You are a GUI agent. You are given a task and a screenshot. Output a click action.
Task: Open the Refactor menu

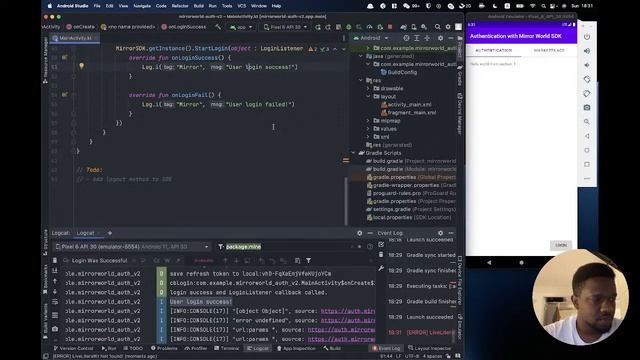tap(180, 6)
